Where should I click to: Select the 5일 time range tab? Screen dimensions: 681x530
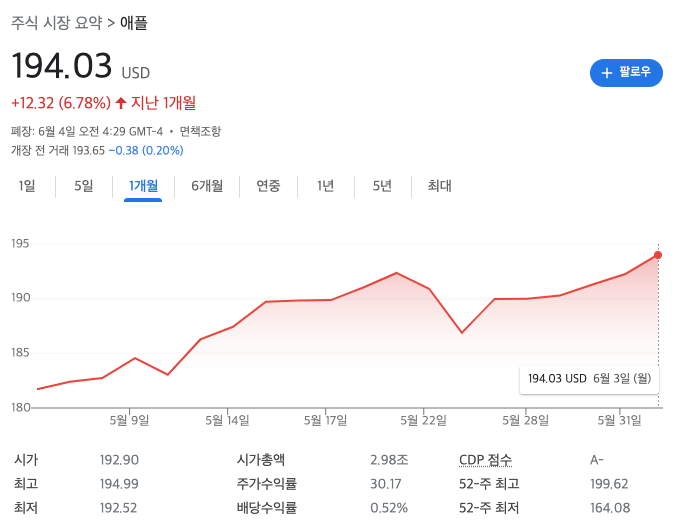tap(84, 186)
